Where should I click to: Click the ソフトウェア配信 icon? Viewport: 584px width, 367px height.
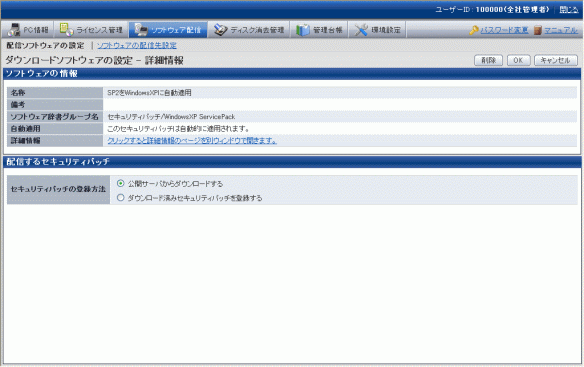[x=141, y=30]
